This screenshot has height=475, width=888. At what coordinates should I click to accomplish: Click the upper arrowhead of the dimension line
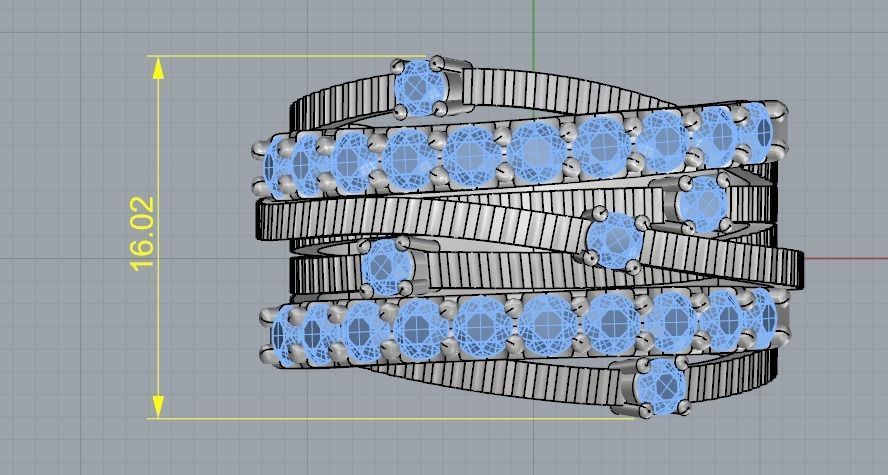click(x=159, y=68)
